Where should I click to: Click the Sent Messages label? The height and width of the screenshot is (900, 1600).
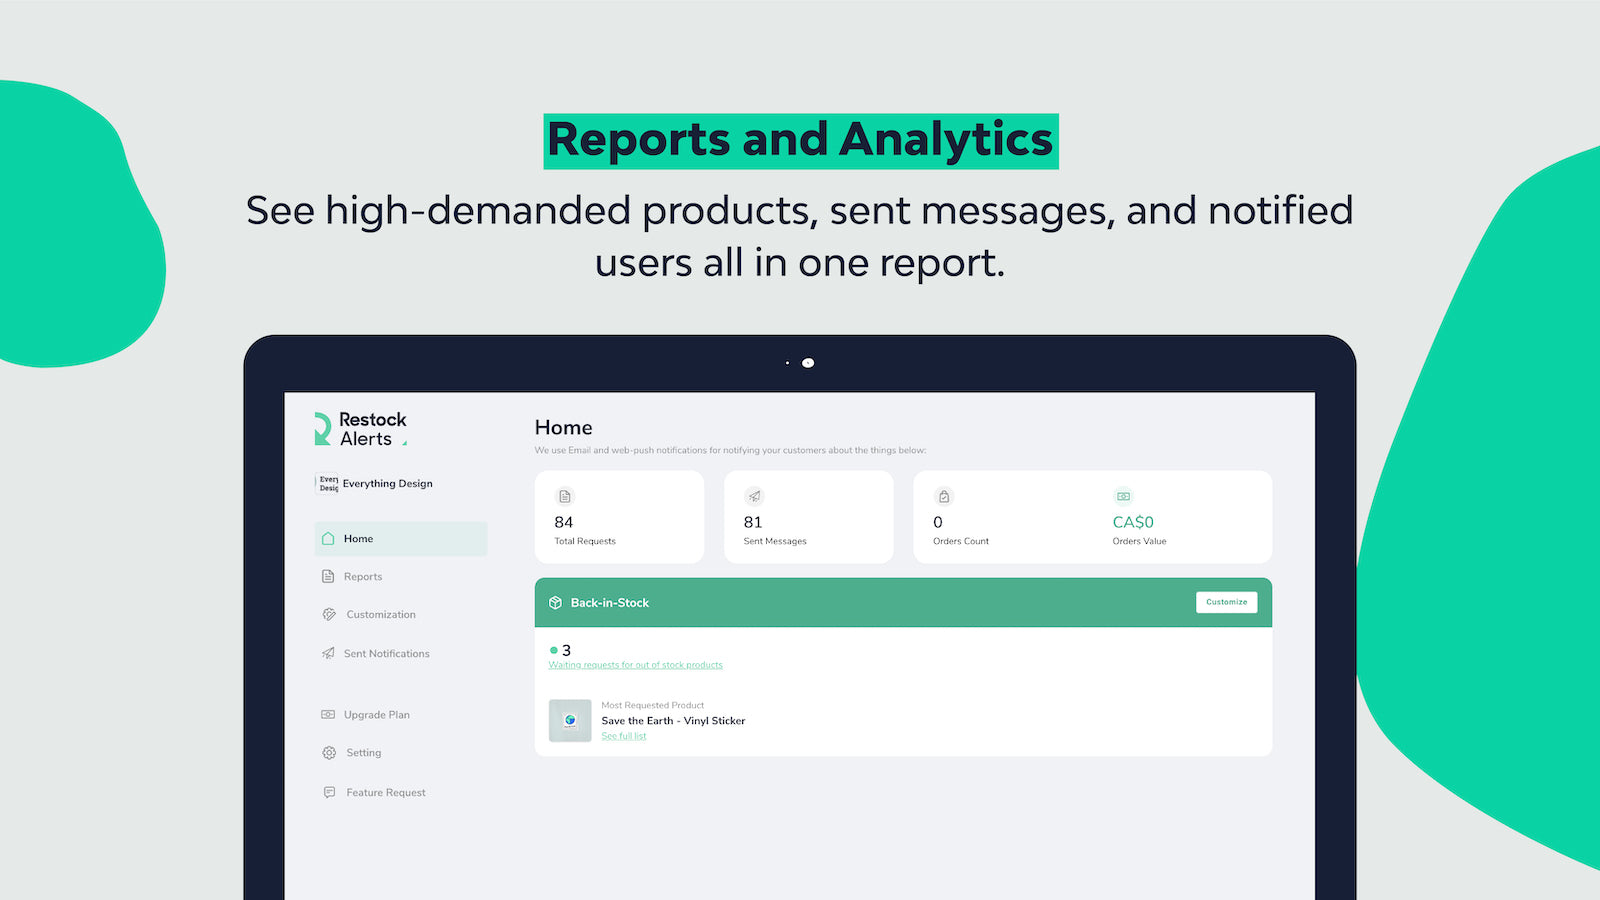pos(775,542)
